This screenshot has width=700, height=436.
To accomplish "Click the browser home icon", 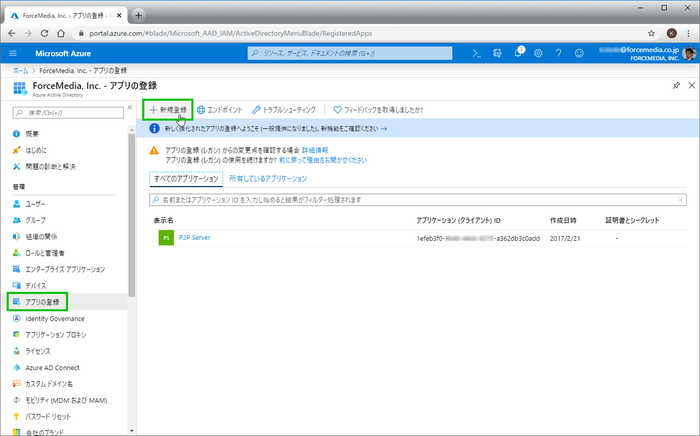I will coord(61,33).
